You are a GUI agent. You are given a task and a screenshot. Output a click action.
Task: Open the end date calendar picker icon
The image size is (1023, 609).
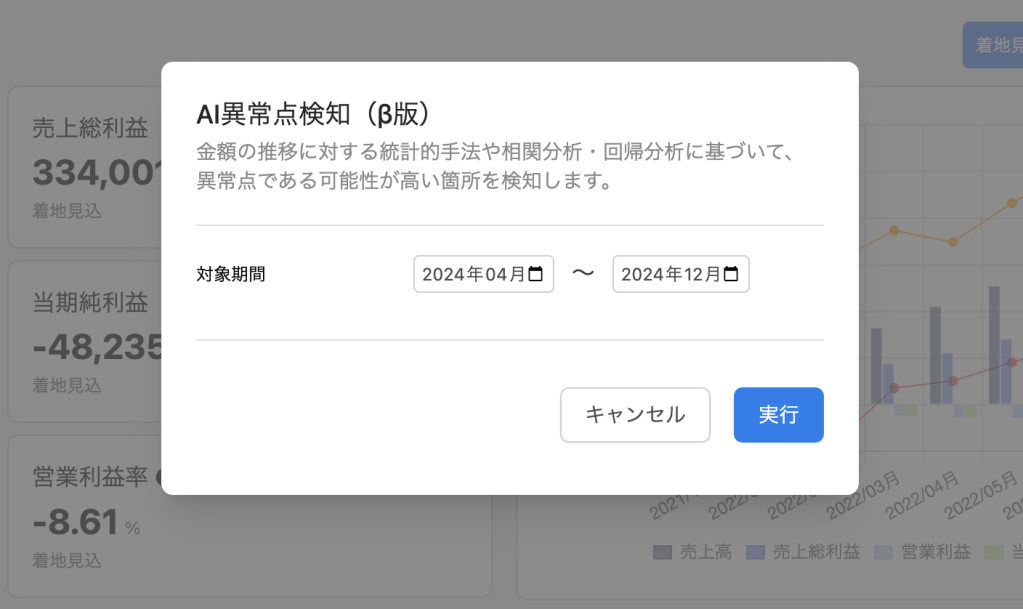(731, 274)
